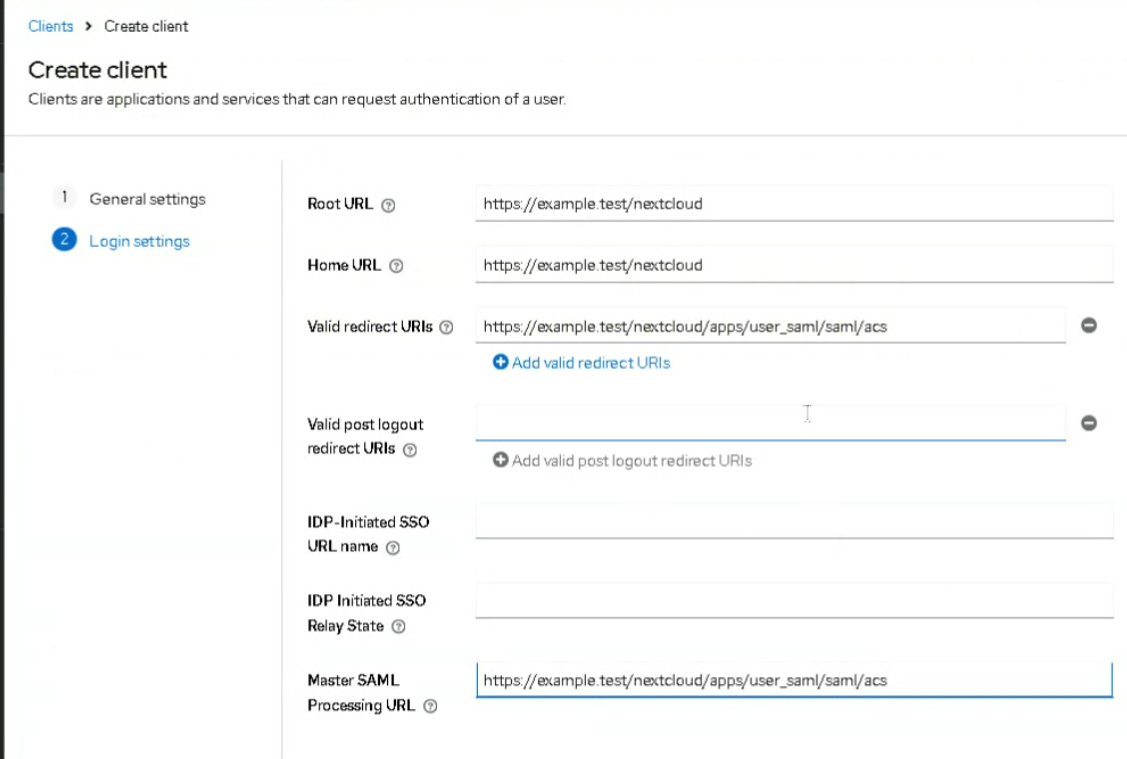Open help for Valid redirect URIs
The width and height of the screenshot is (1127, 759).
click(446, 328)
